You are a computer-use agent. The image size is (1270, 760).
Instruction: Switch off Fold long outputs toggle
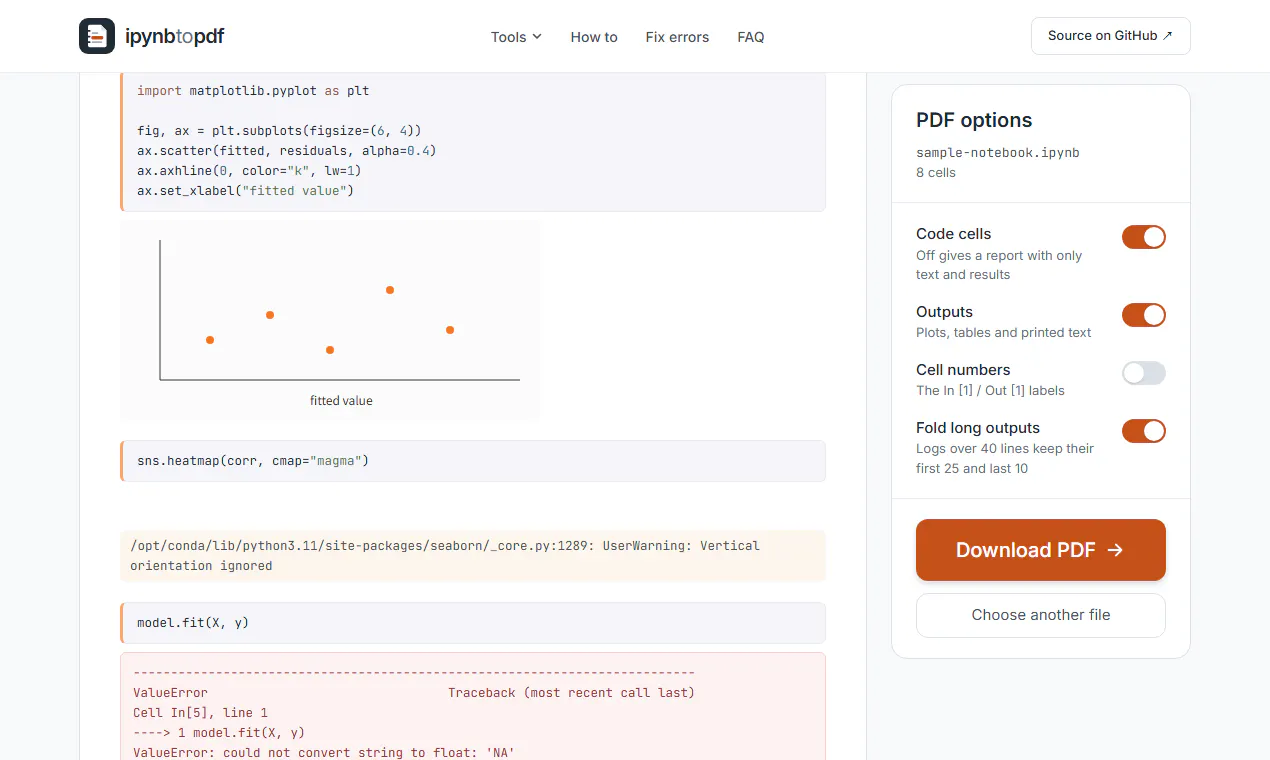click(x=1143, y=431)
